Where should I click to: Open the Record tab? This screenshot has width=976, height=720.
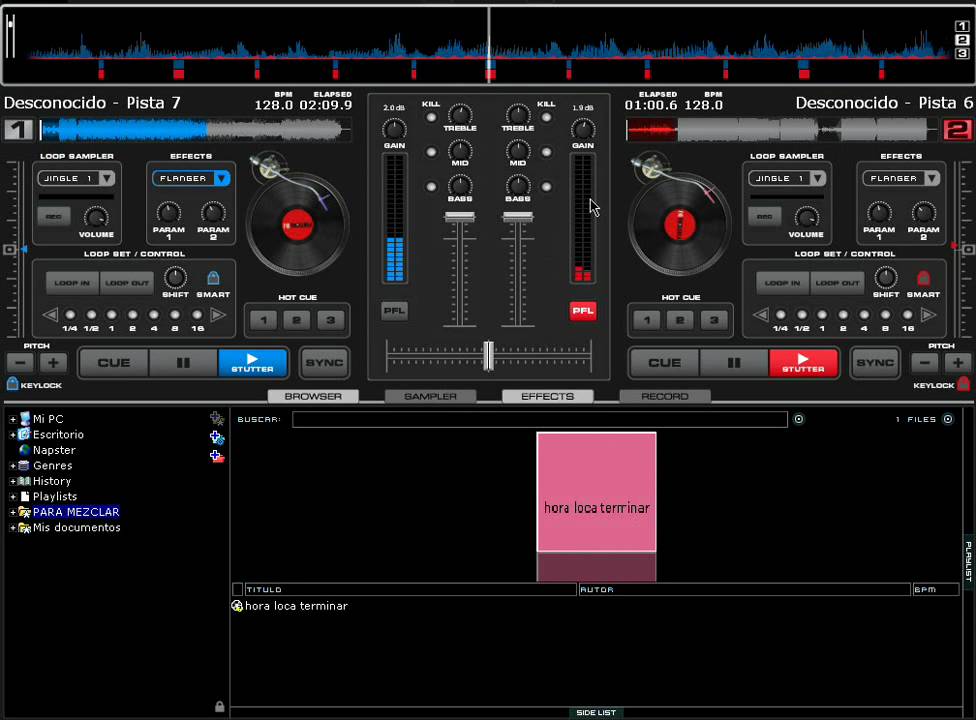664,396
